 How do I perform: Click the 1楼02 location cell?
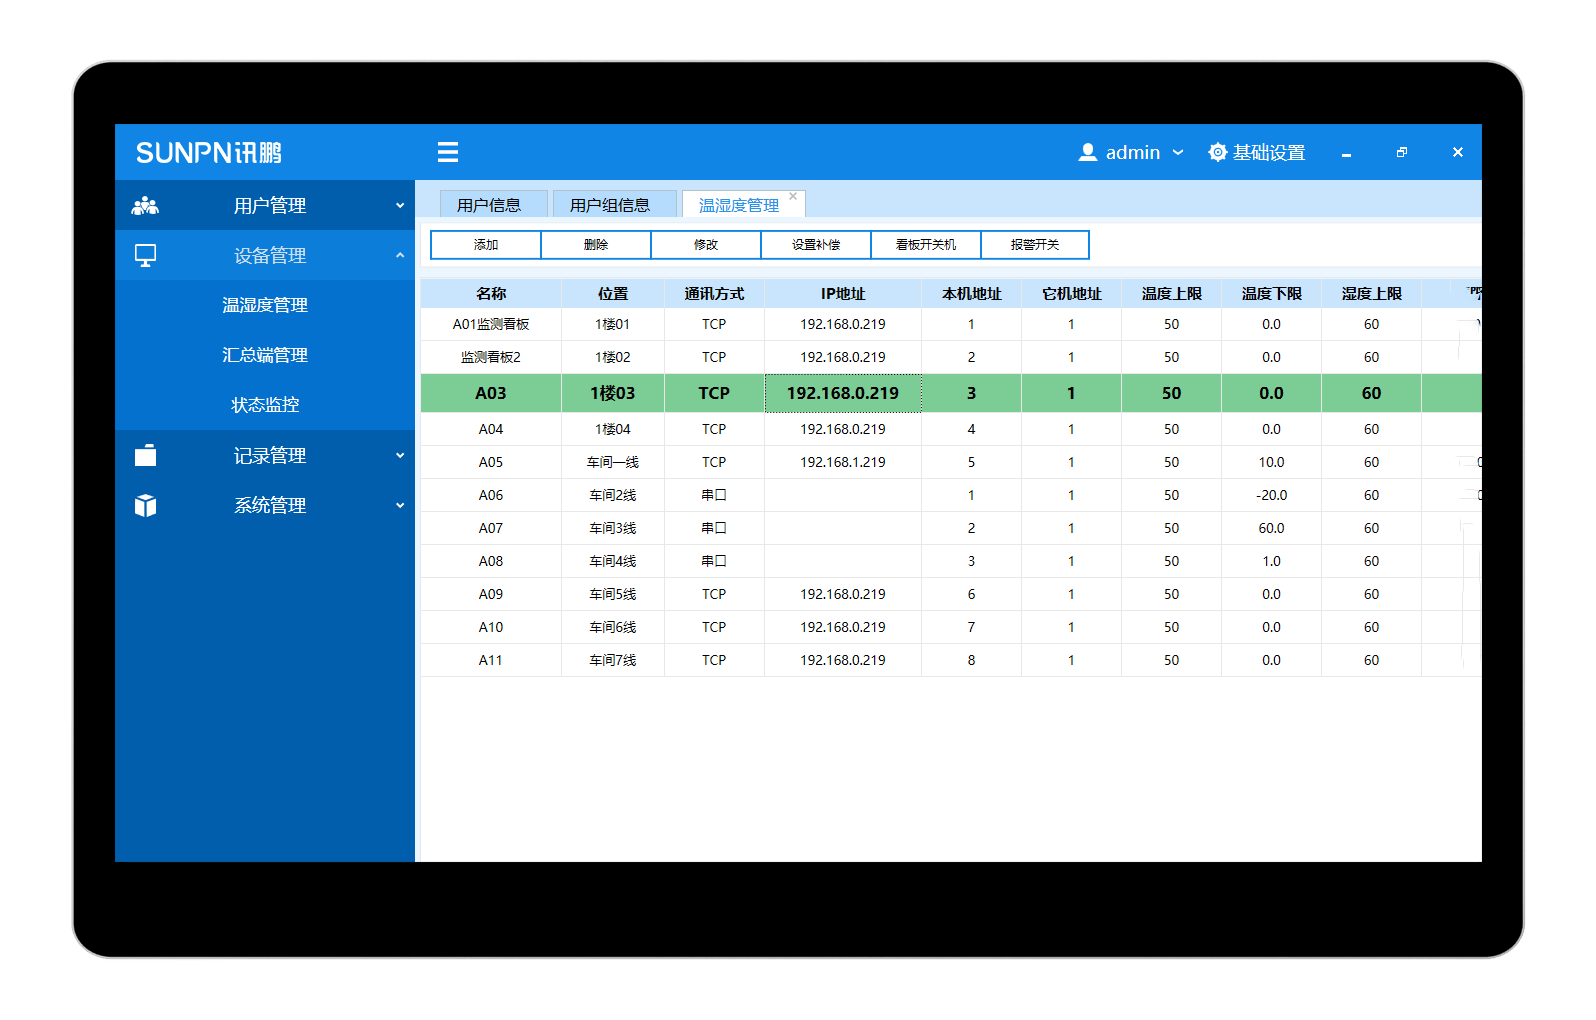point(613,357)
